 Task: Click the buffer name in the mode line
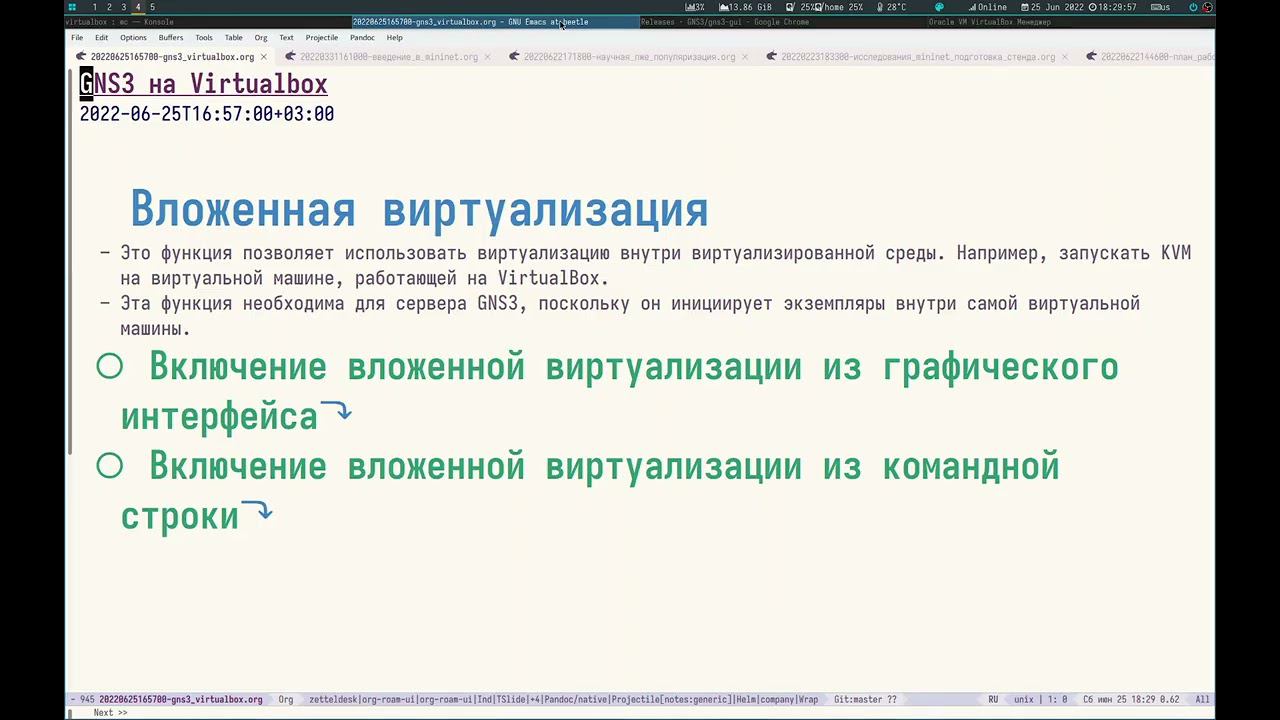pyautogui.click(x=181, y=700)
